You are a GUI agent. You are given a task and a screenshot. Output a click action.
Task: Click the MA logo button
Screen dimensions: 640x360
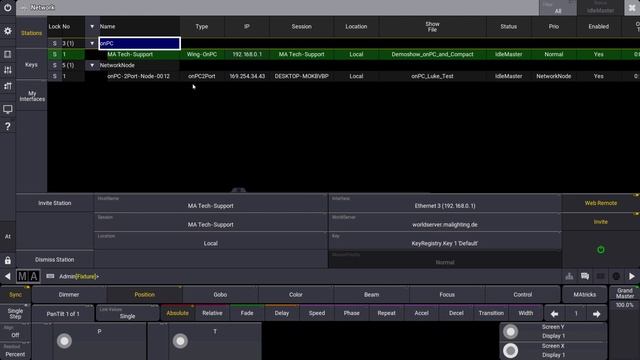28,276
